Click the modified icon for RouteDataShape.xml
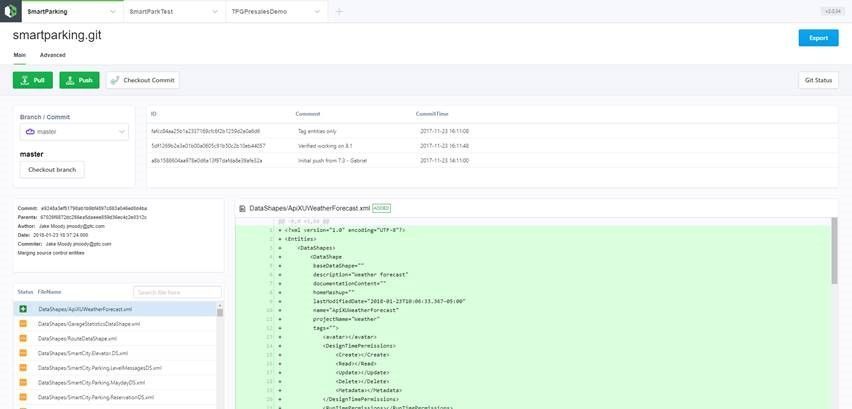The image size is (852, 409). tap(23, 338)
